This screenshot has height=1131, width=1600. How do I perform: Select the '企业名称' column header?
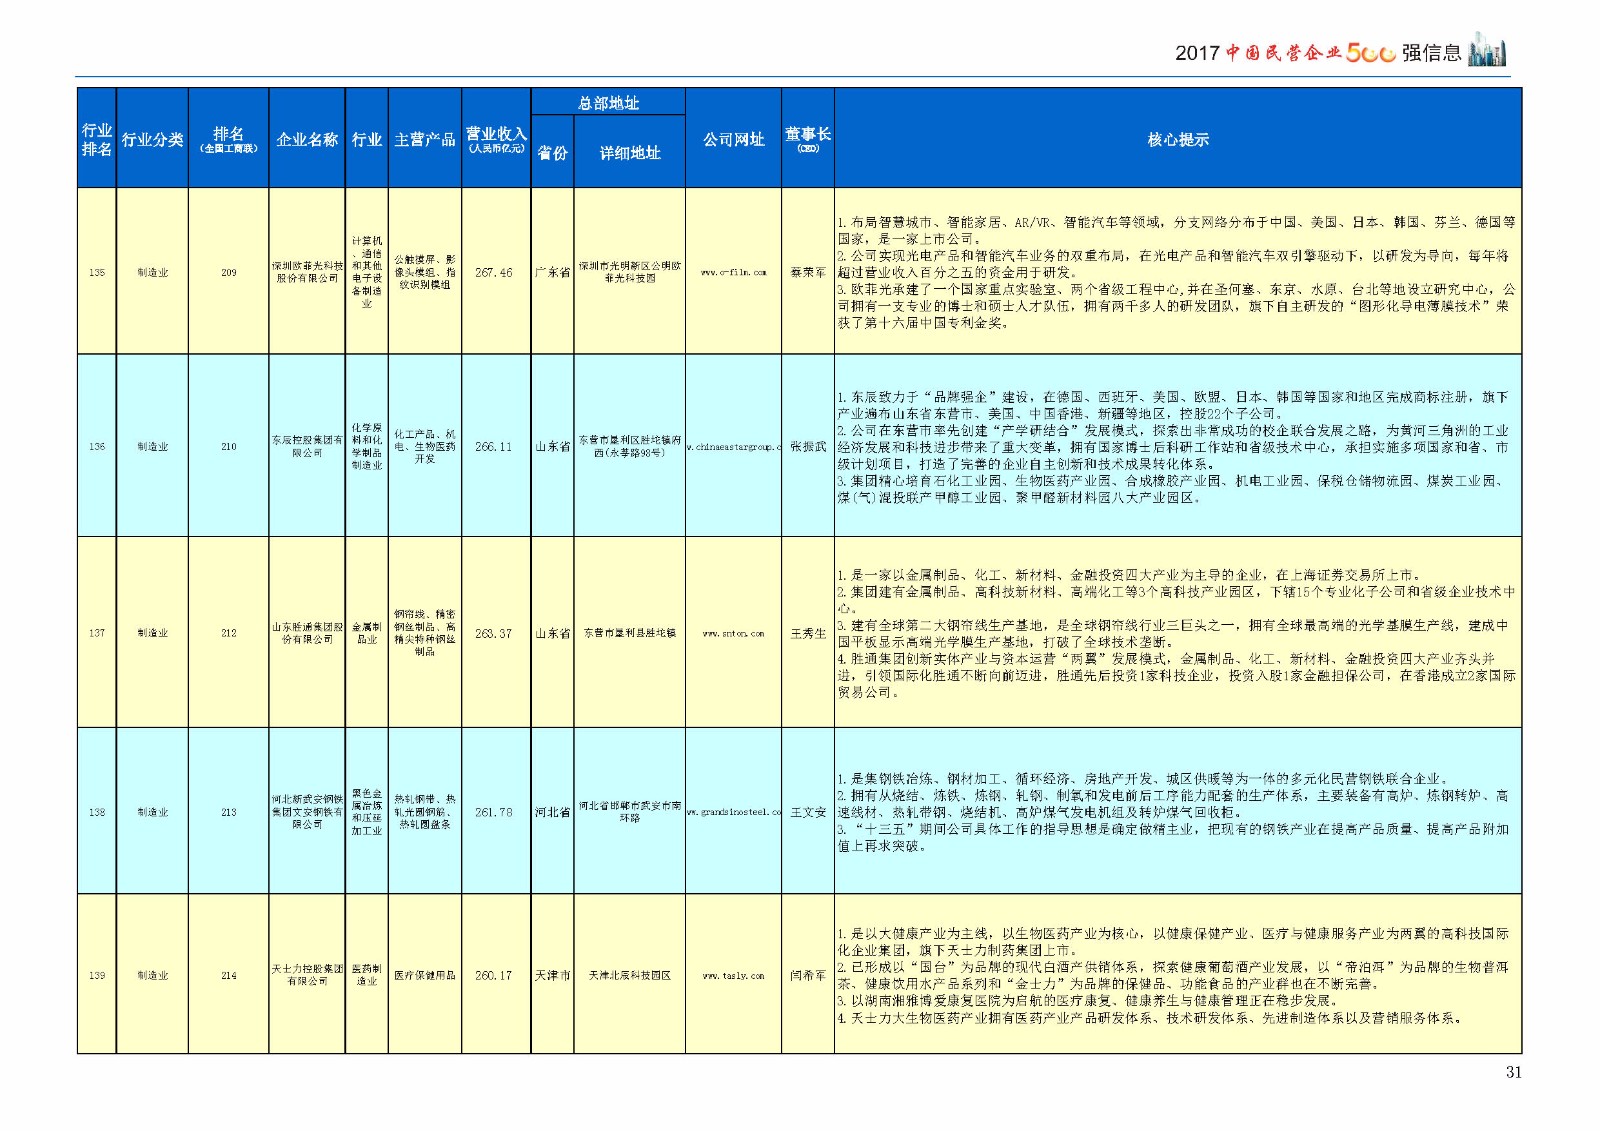[x=307, y=139]
